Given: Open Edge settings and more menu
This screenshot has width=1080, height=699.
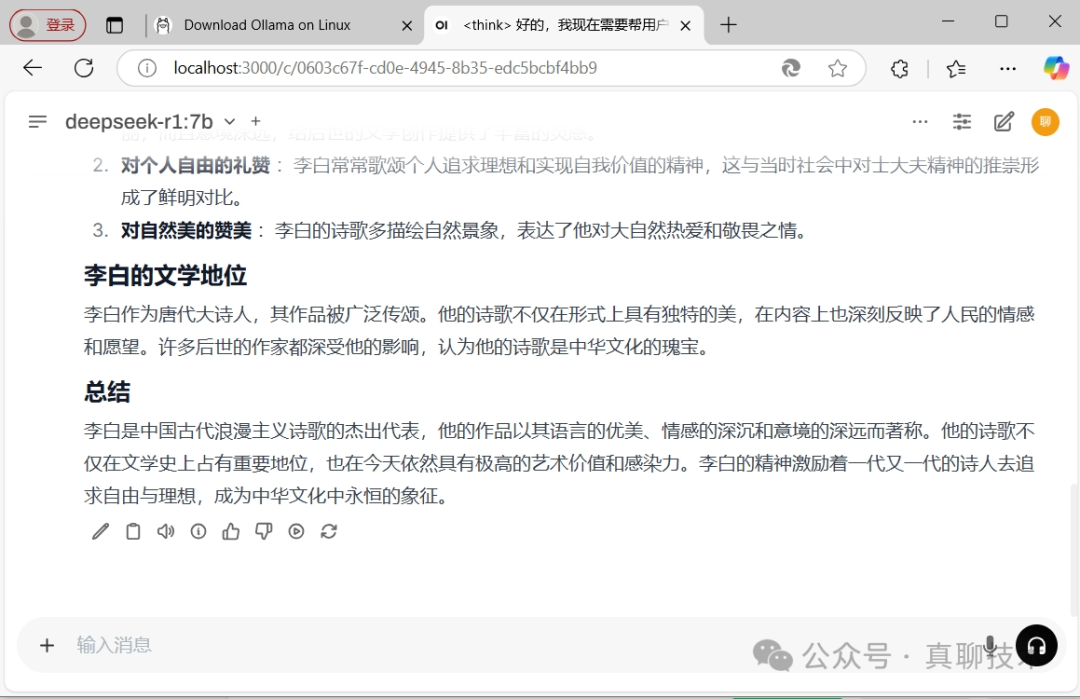Looking at the screenshot, I should tap(1008, 68).
